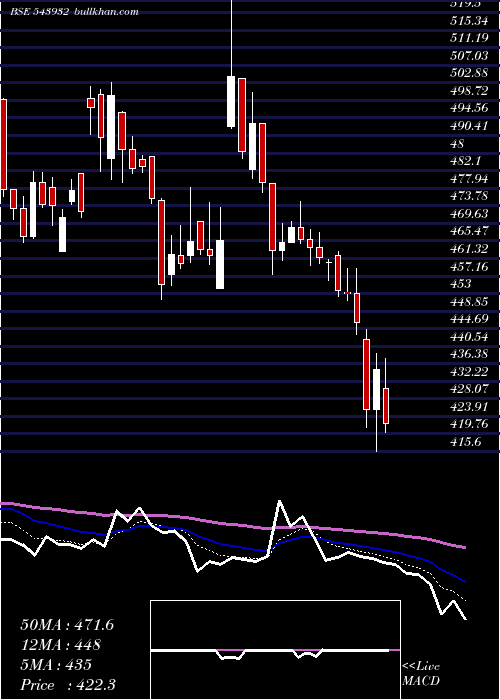
Task: Click the 482.1 price axis label
Action: (x=464, y=161)
